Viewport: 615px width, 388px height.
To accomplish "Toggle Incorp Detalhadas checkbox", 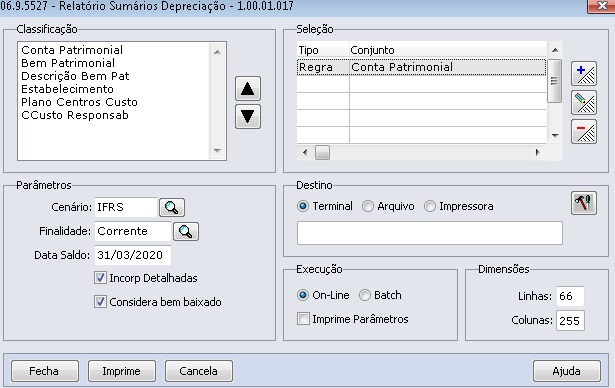I will [x=100, y=278].
